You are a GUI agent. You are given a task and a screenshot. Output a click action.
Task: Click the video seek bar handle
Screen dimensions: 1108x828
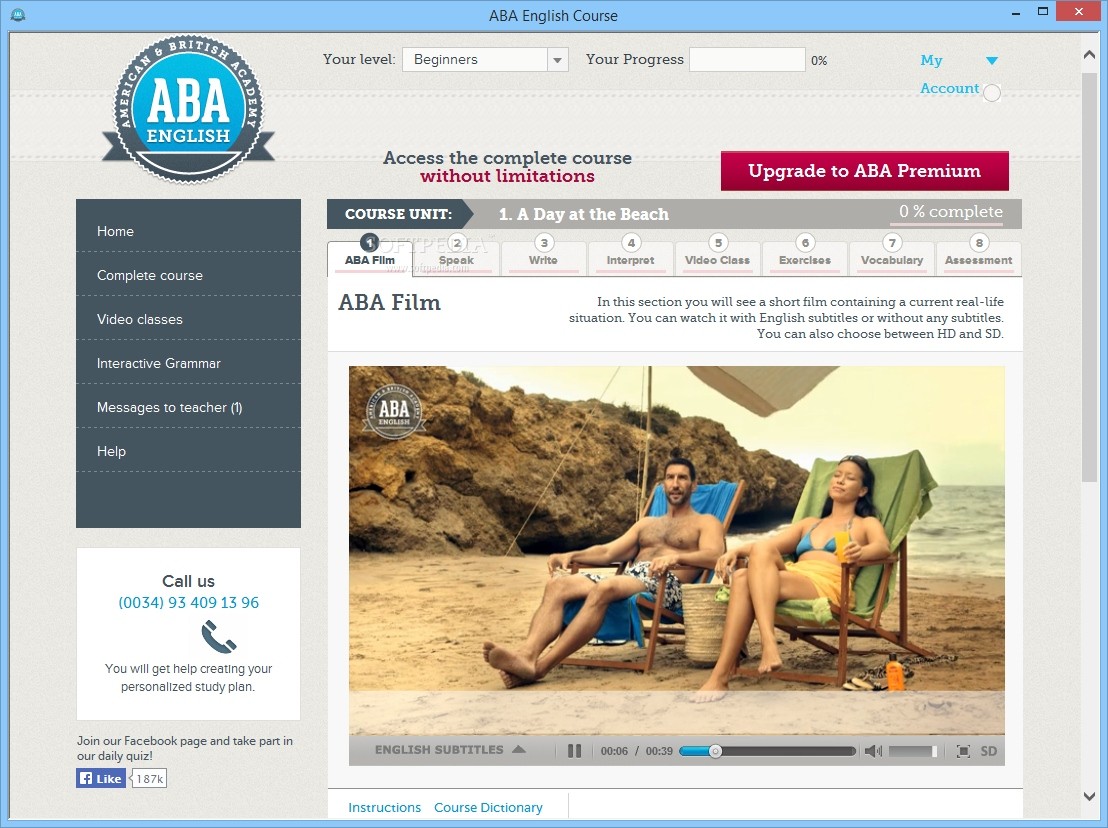tap(715, 751)
